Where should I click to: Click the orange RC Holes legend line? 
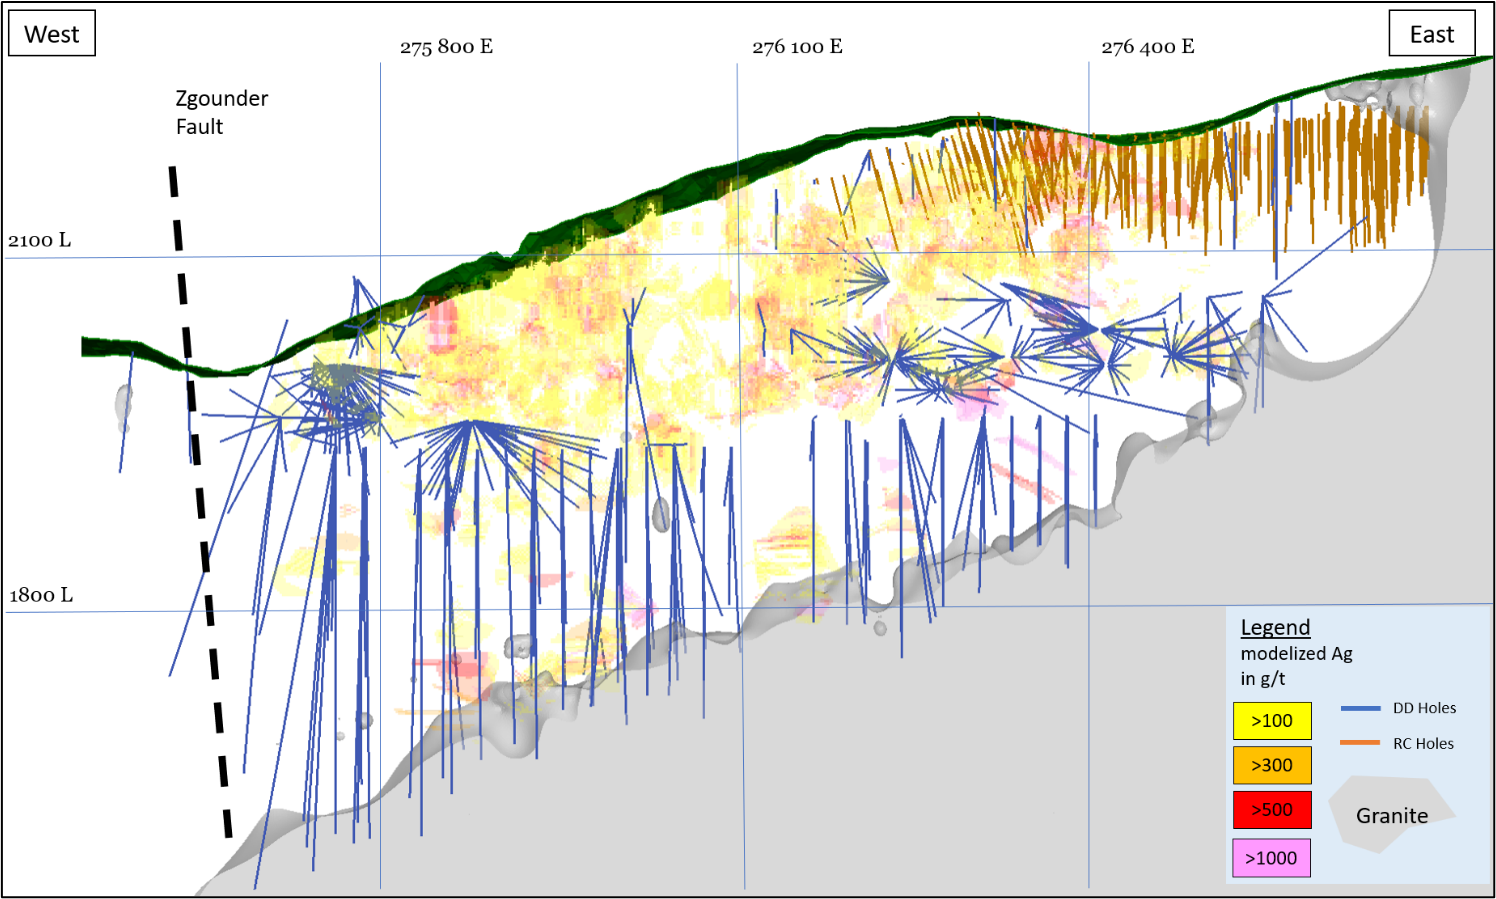[1360, 743]
